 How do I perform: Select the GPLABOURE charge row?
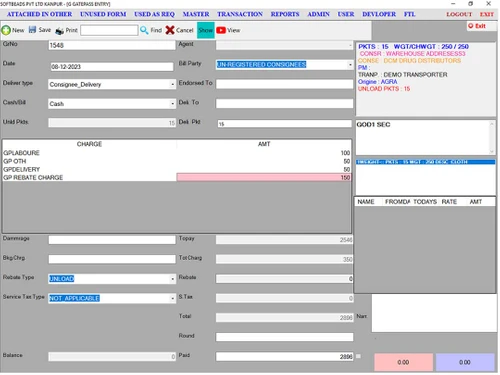click(x=177, y=153)
